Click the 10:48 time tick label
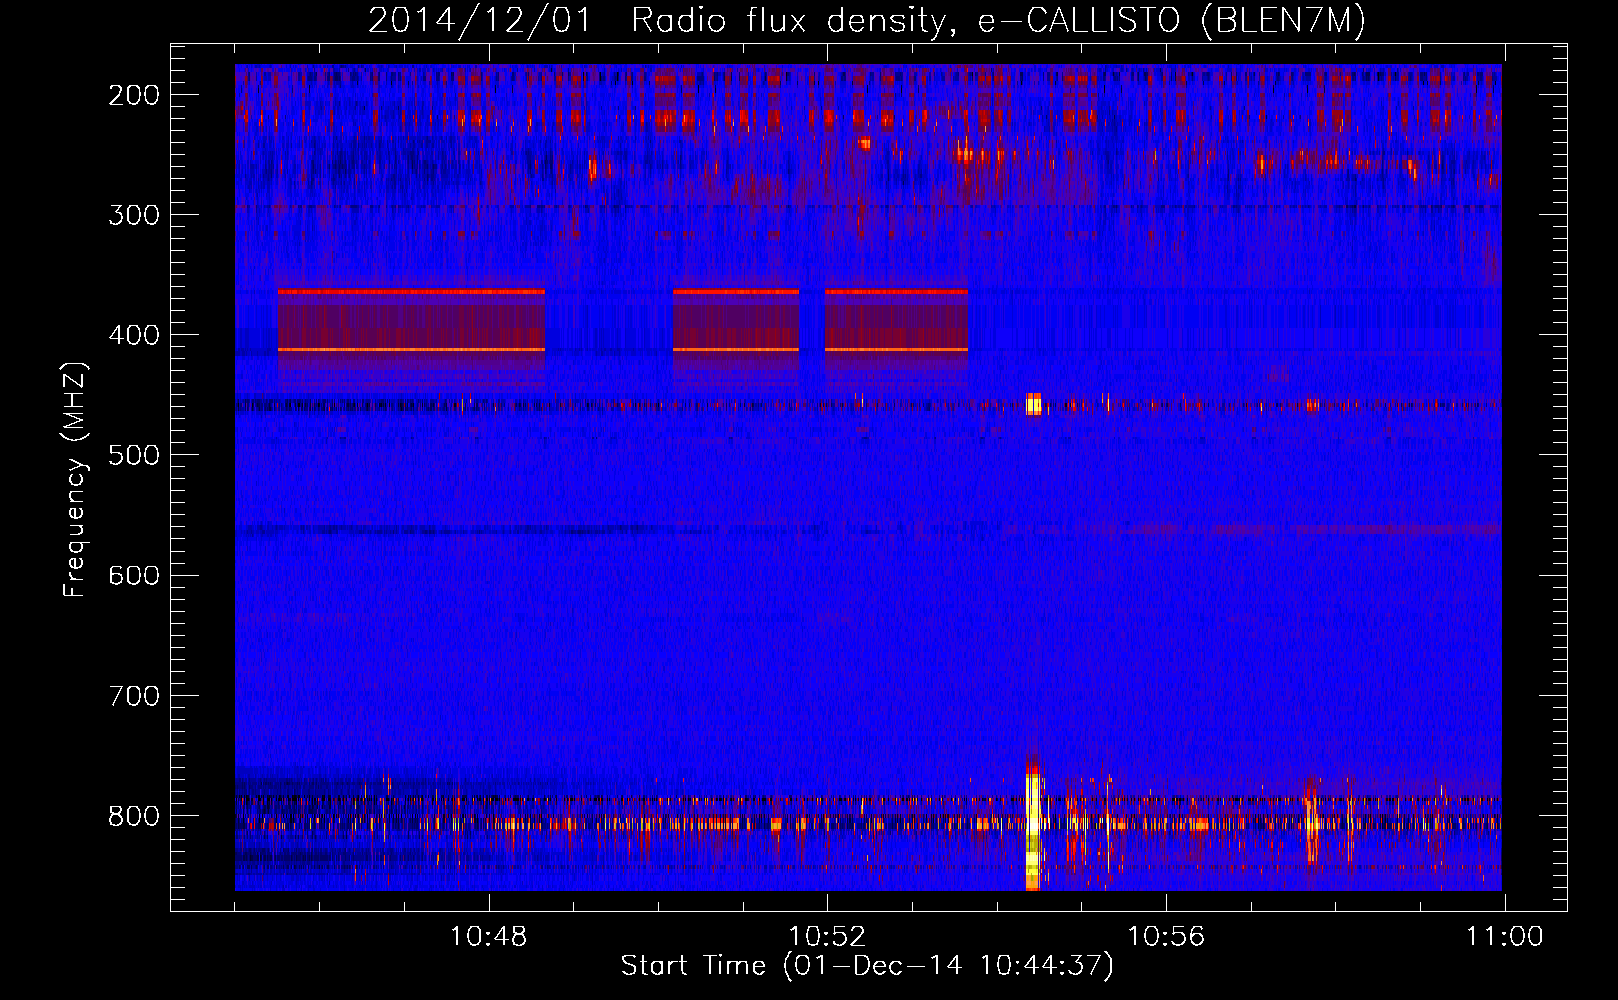 (x=488, y=937)
